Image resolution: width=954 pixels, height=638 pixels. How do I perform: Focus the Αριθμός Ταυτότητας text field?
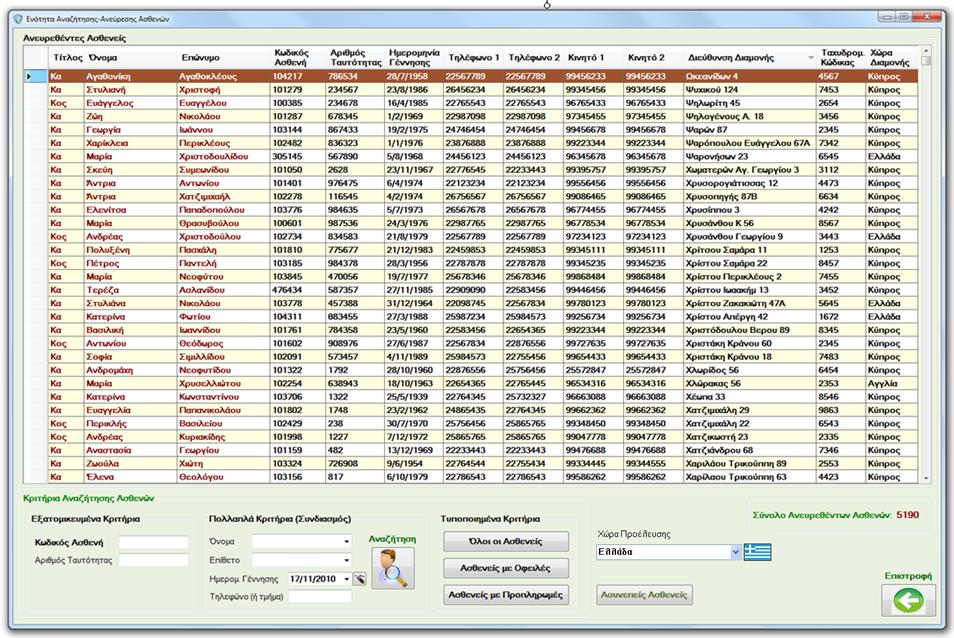153,560
